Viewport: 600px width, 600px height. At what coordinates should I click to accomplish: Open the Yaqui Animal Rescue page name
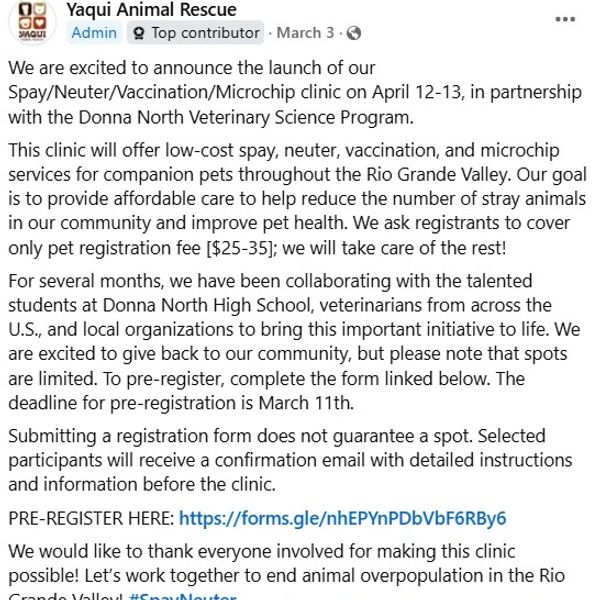click(x=151, y=10)
